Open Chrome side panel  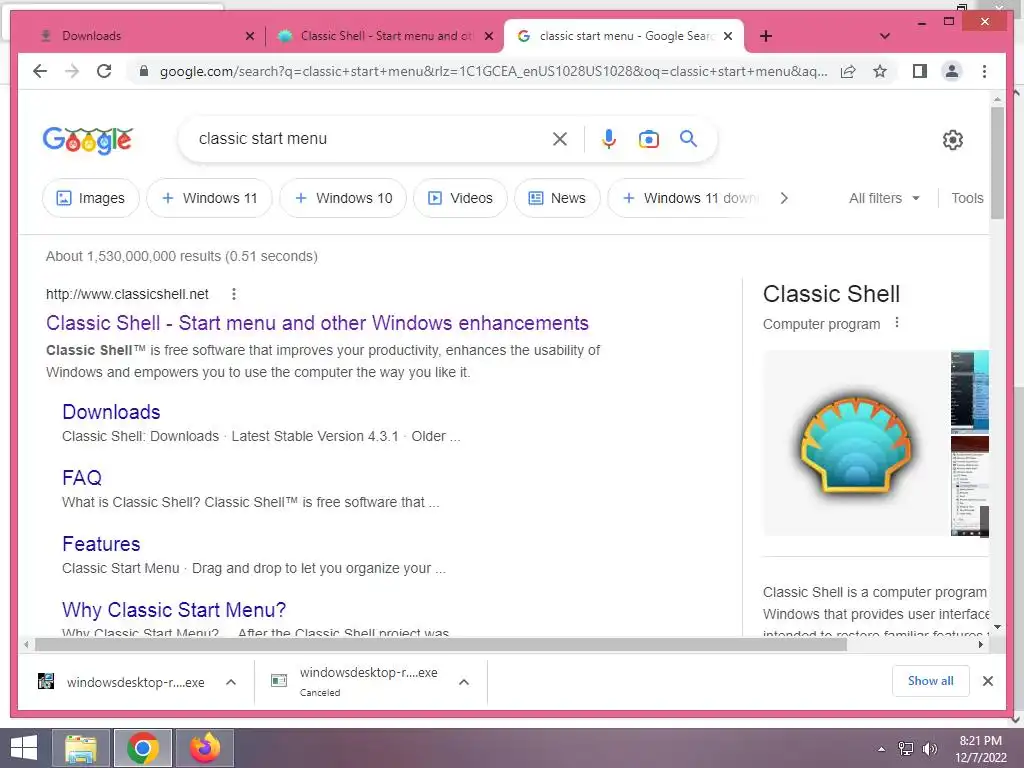point(920,71)
